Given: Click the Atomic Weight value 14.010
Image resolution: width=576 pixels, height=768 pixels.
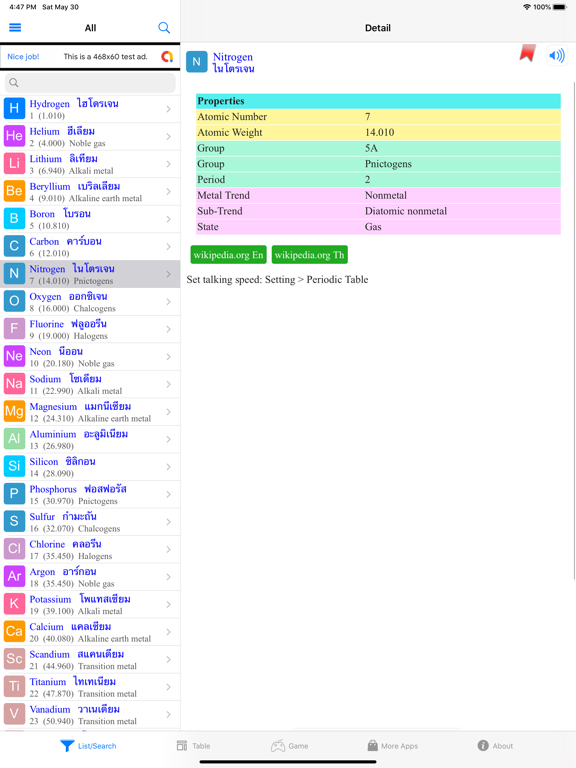Looking at the screenshot, I should tap(380, 132).
